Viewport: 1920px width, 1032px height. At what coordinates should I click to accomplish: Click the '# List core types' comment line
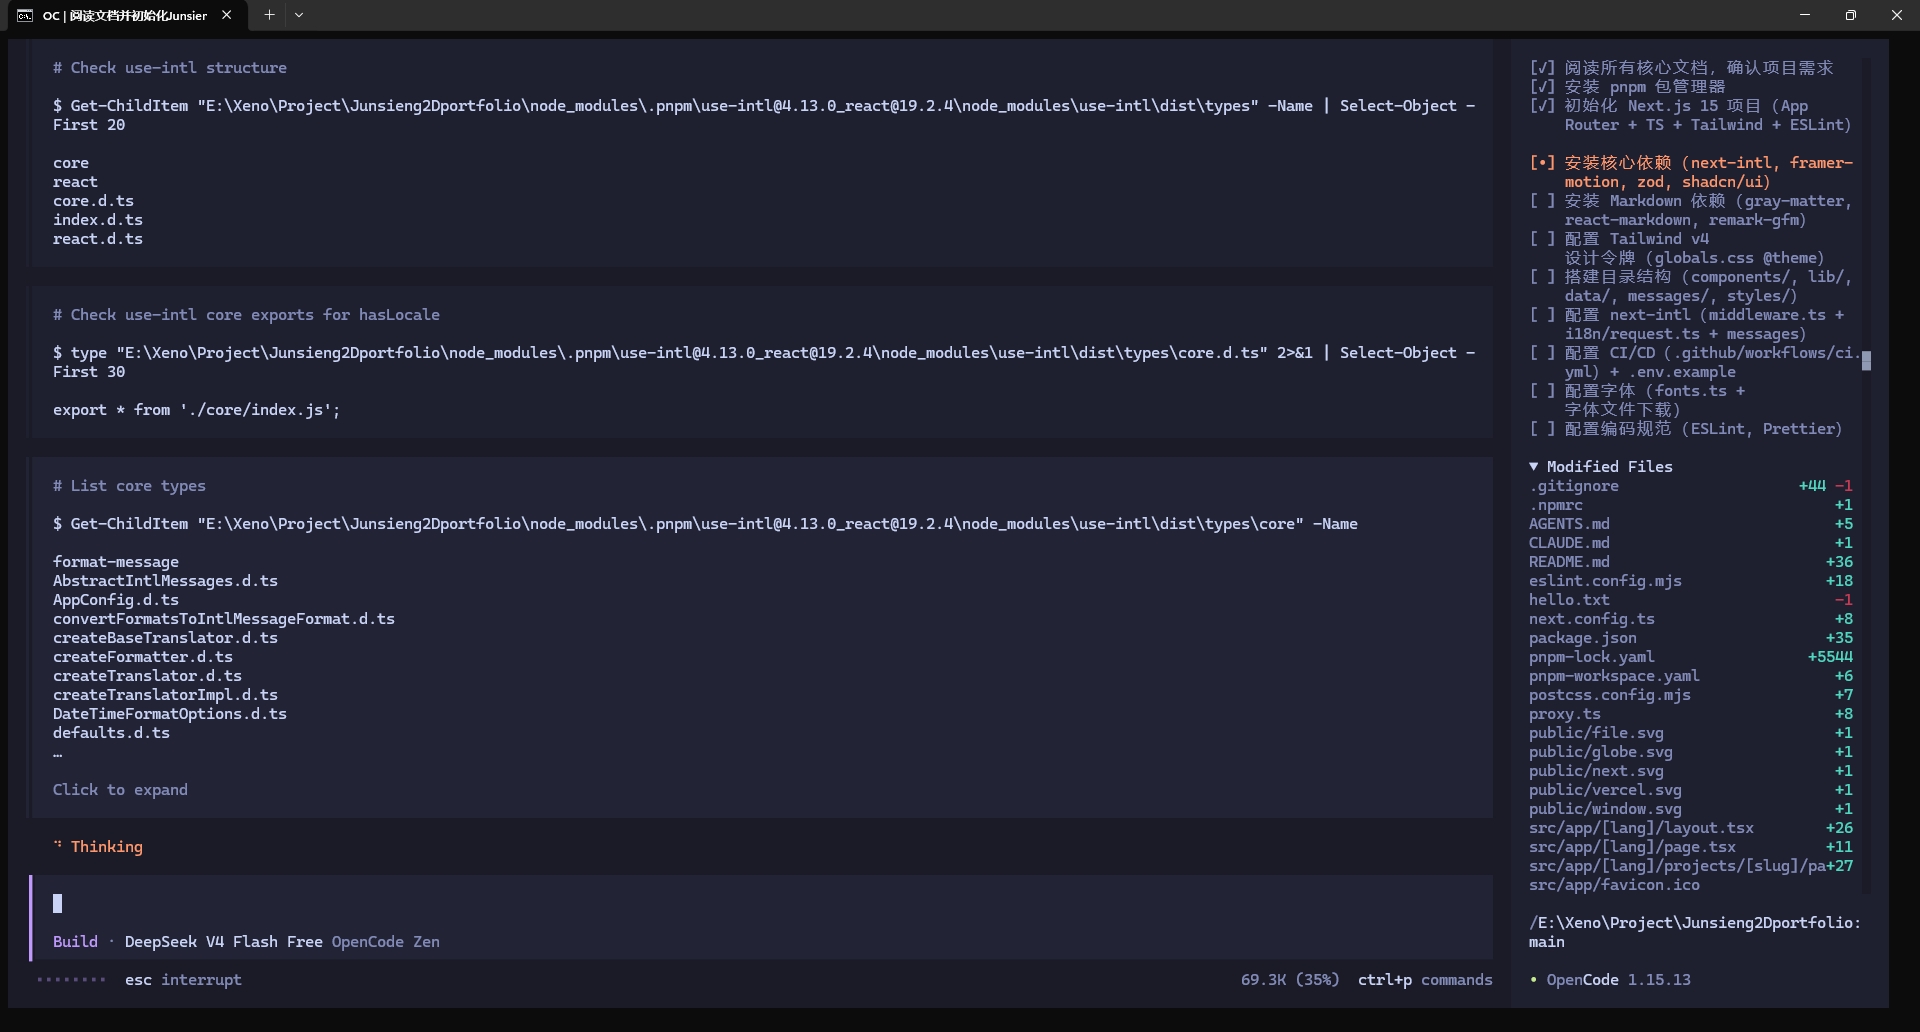point(129,486)
